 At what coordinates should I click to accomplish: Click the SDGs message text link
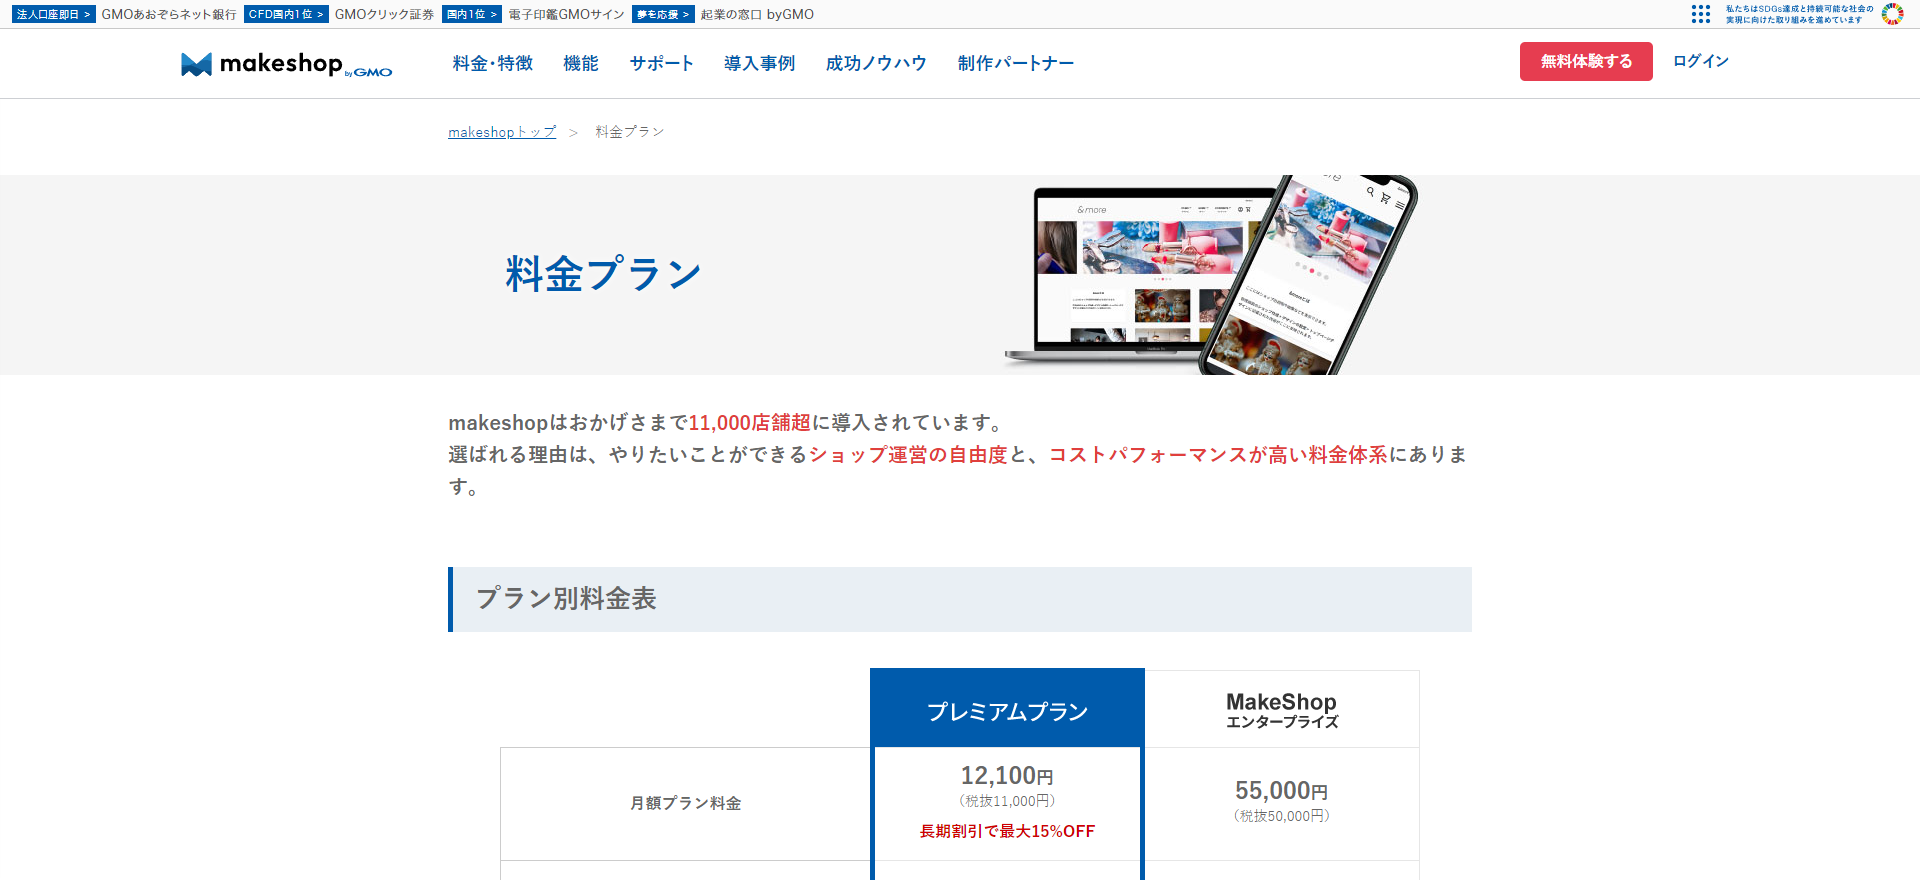[1799, 14]
